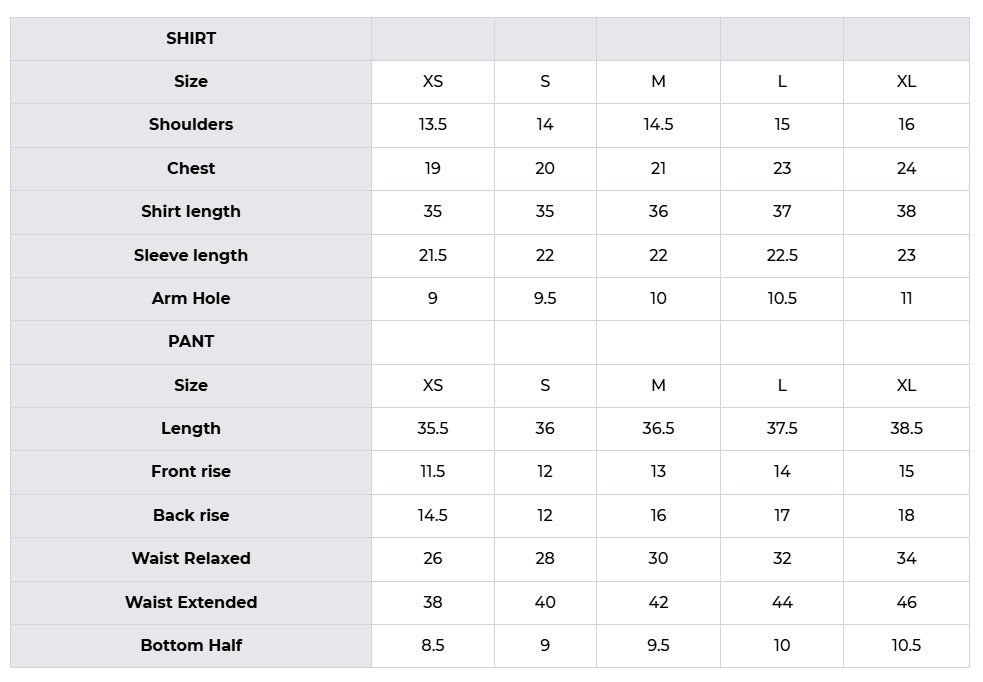The height and width of the screenshot is (682, 983).
Task: Click the Sleeve length value 22.5
Action: [782, 256]
